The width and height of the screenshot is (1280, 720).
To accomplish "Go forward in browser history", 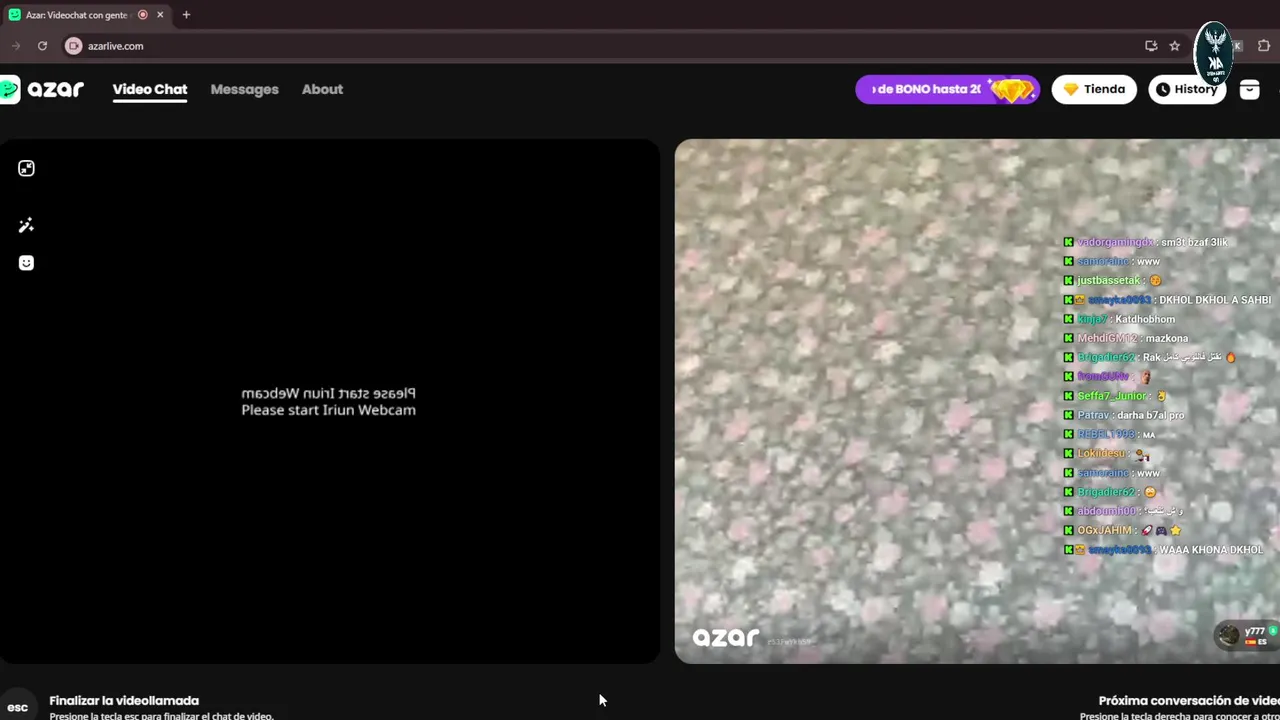I will pos(15,46).
